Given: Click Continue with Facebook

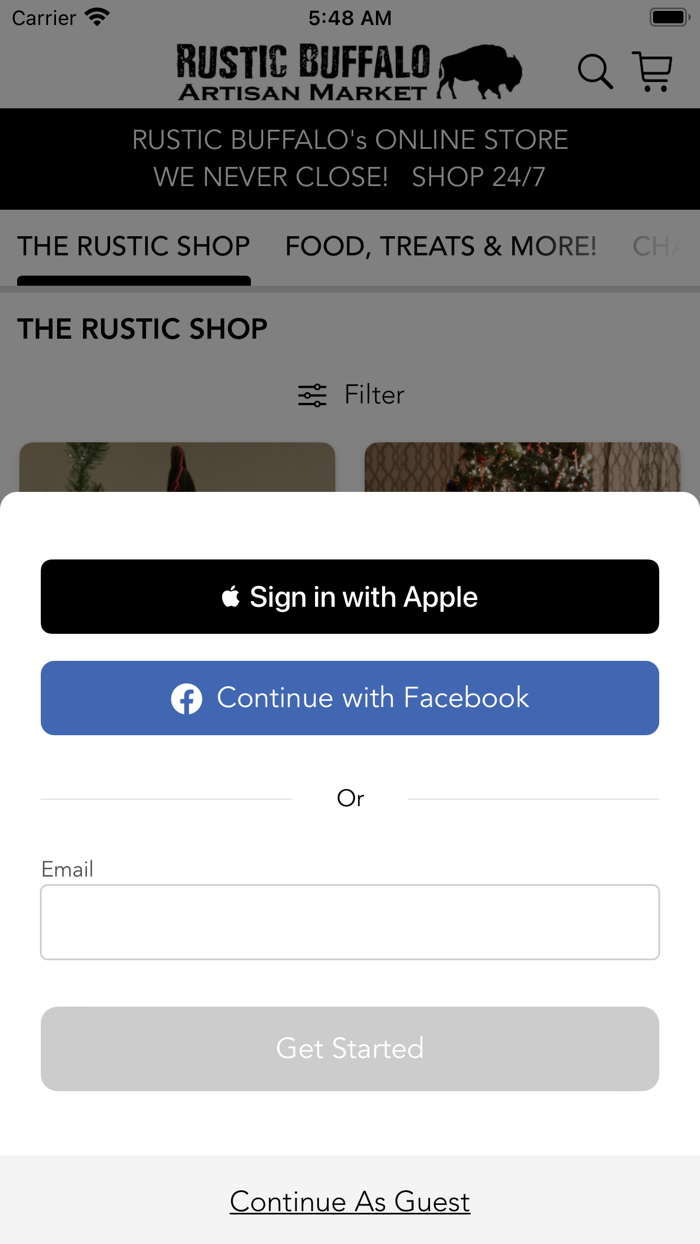Looking at the screenshot, I should pyautogui.click(x=350, y=698).
